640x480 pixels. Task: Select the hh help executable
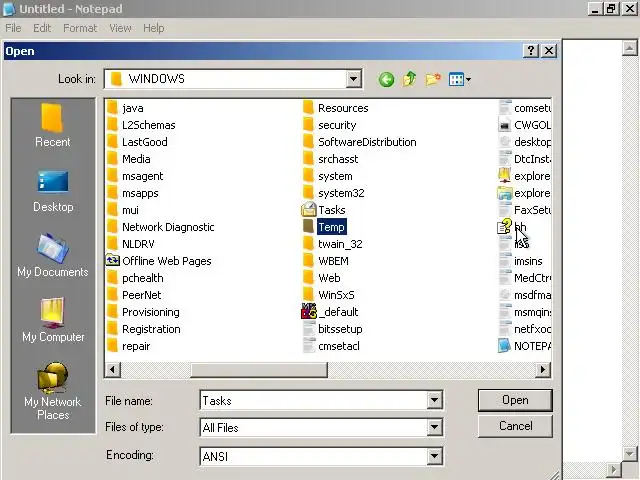pyautogui.click(x=512, y=227)
